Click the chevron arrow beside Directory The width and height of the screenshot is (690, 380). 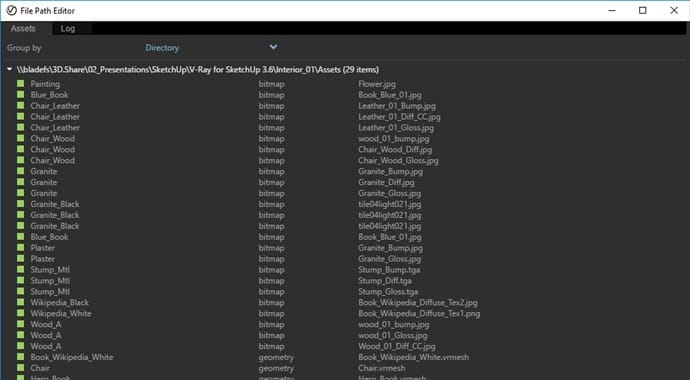(273, 47)
